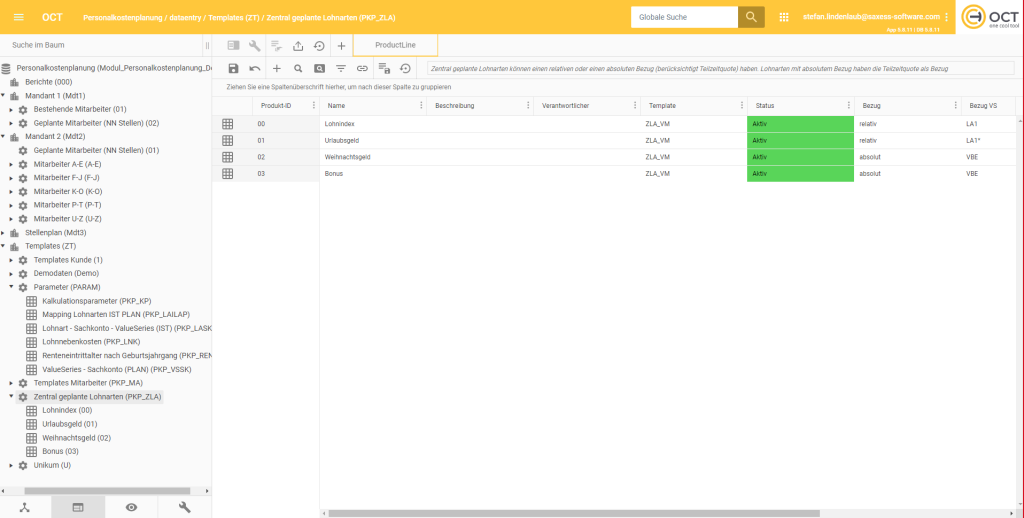1024x518 pixels.
Task: Select the ProductLine tab
Action: pyautogui.click(x=395, y=45)
